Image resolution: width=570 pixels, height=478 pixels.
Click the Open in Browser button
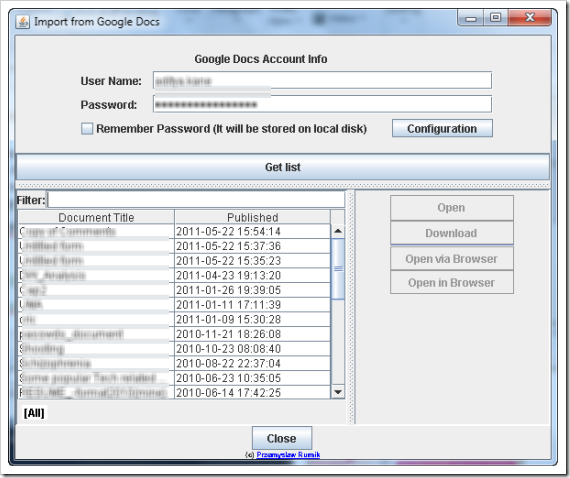coord(451,282)
